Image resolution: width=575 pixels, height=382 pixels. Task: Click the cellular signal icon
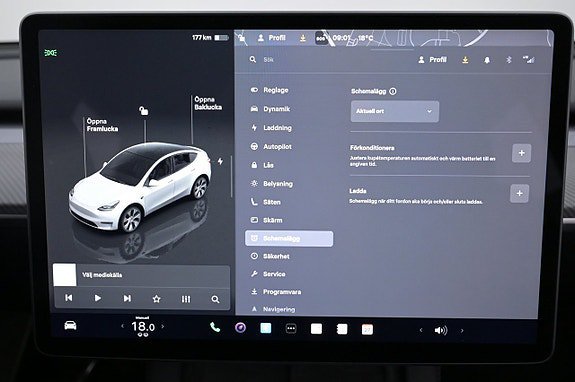coord(529,60)
